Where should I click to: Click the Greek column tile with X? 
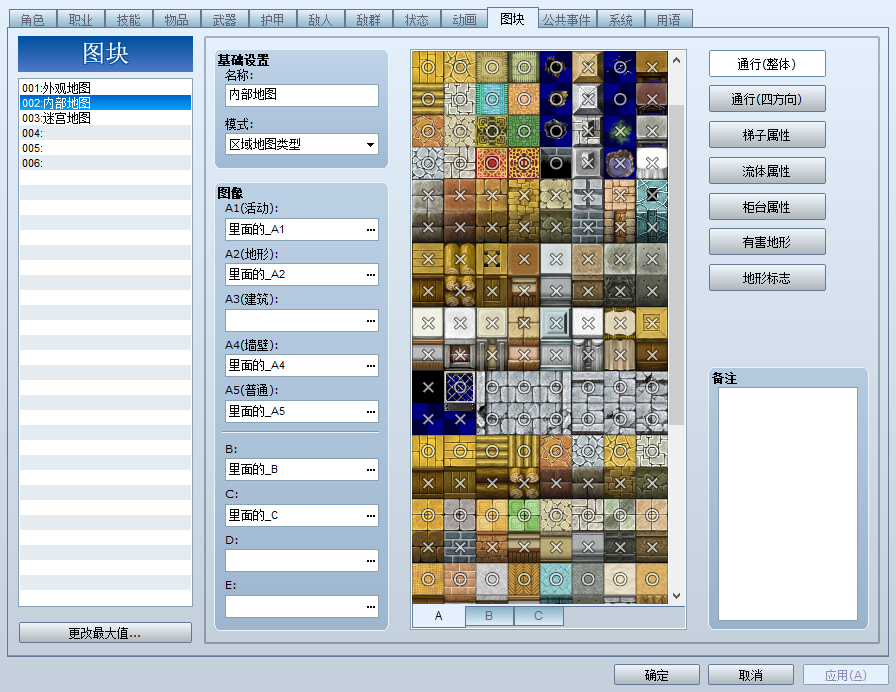point(587,355)
